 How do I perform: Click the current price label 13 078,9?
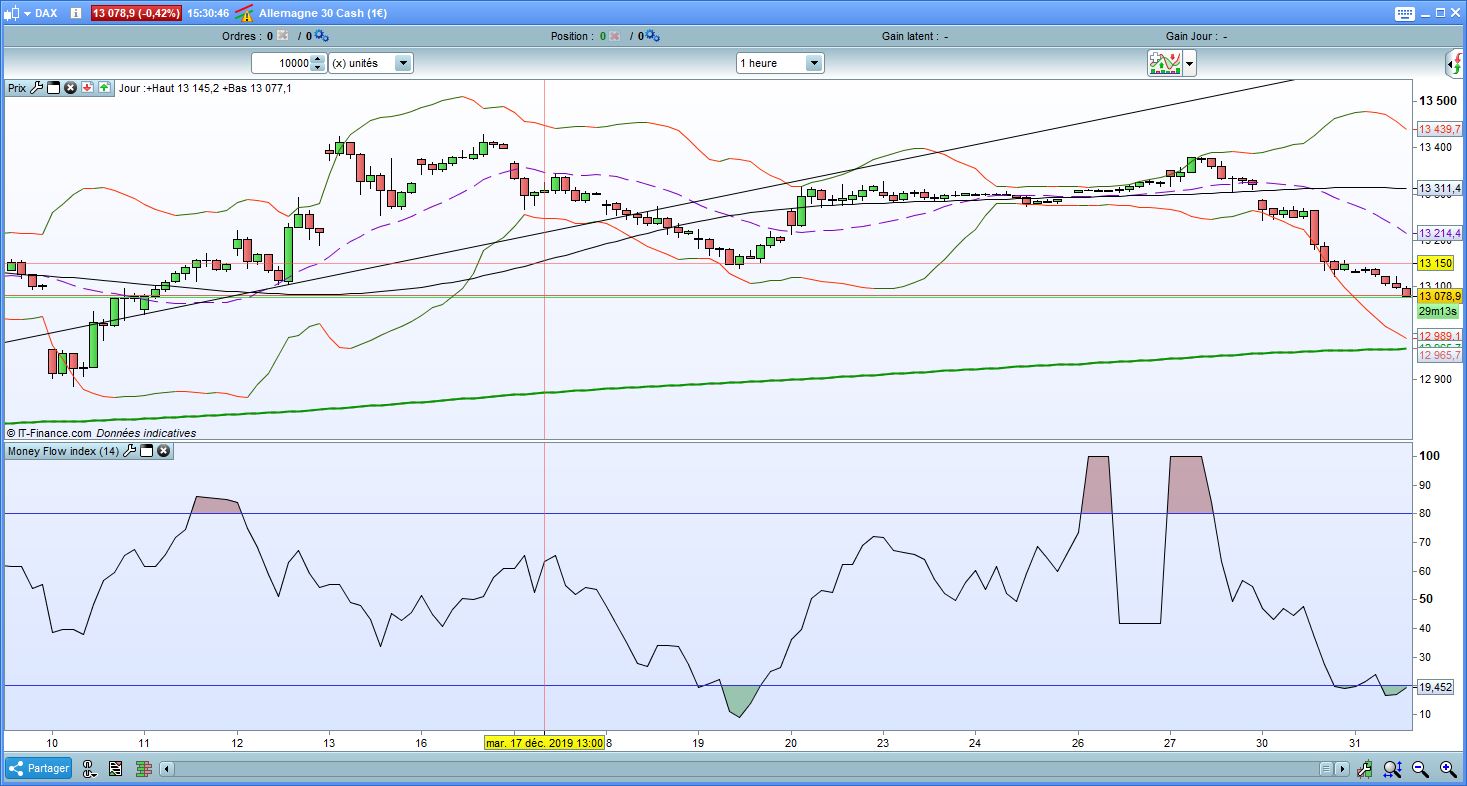point(1439,296)
